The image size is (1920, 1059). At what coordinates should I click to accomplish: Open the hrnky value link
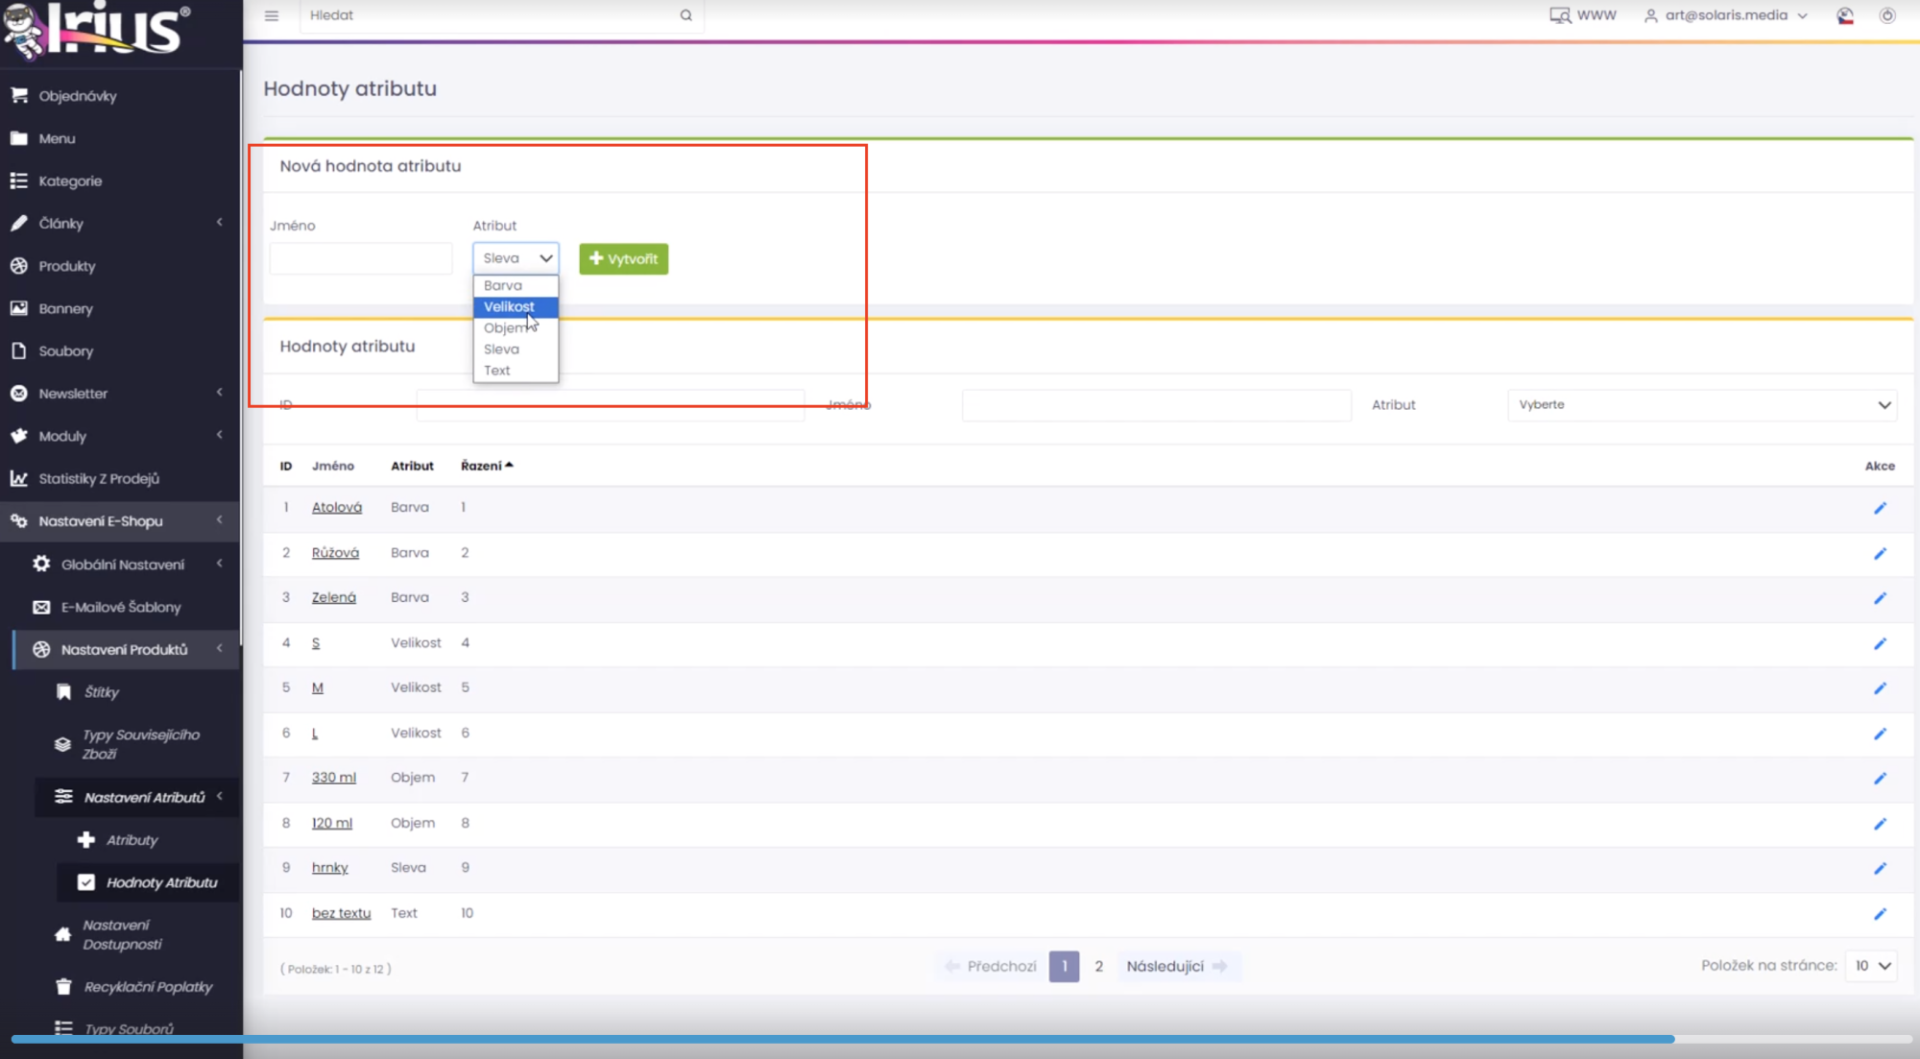click(x=330, y=868)
